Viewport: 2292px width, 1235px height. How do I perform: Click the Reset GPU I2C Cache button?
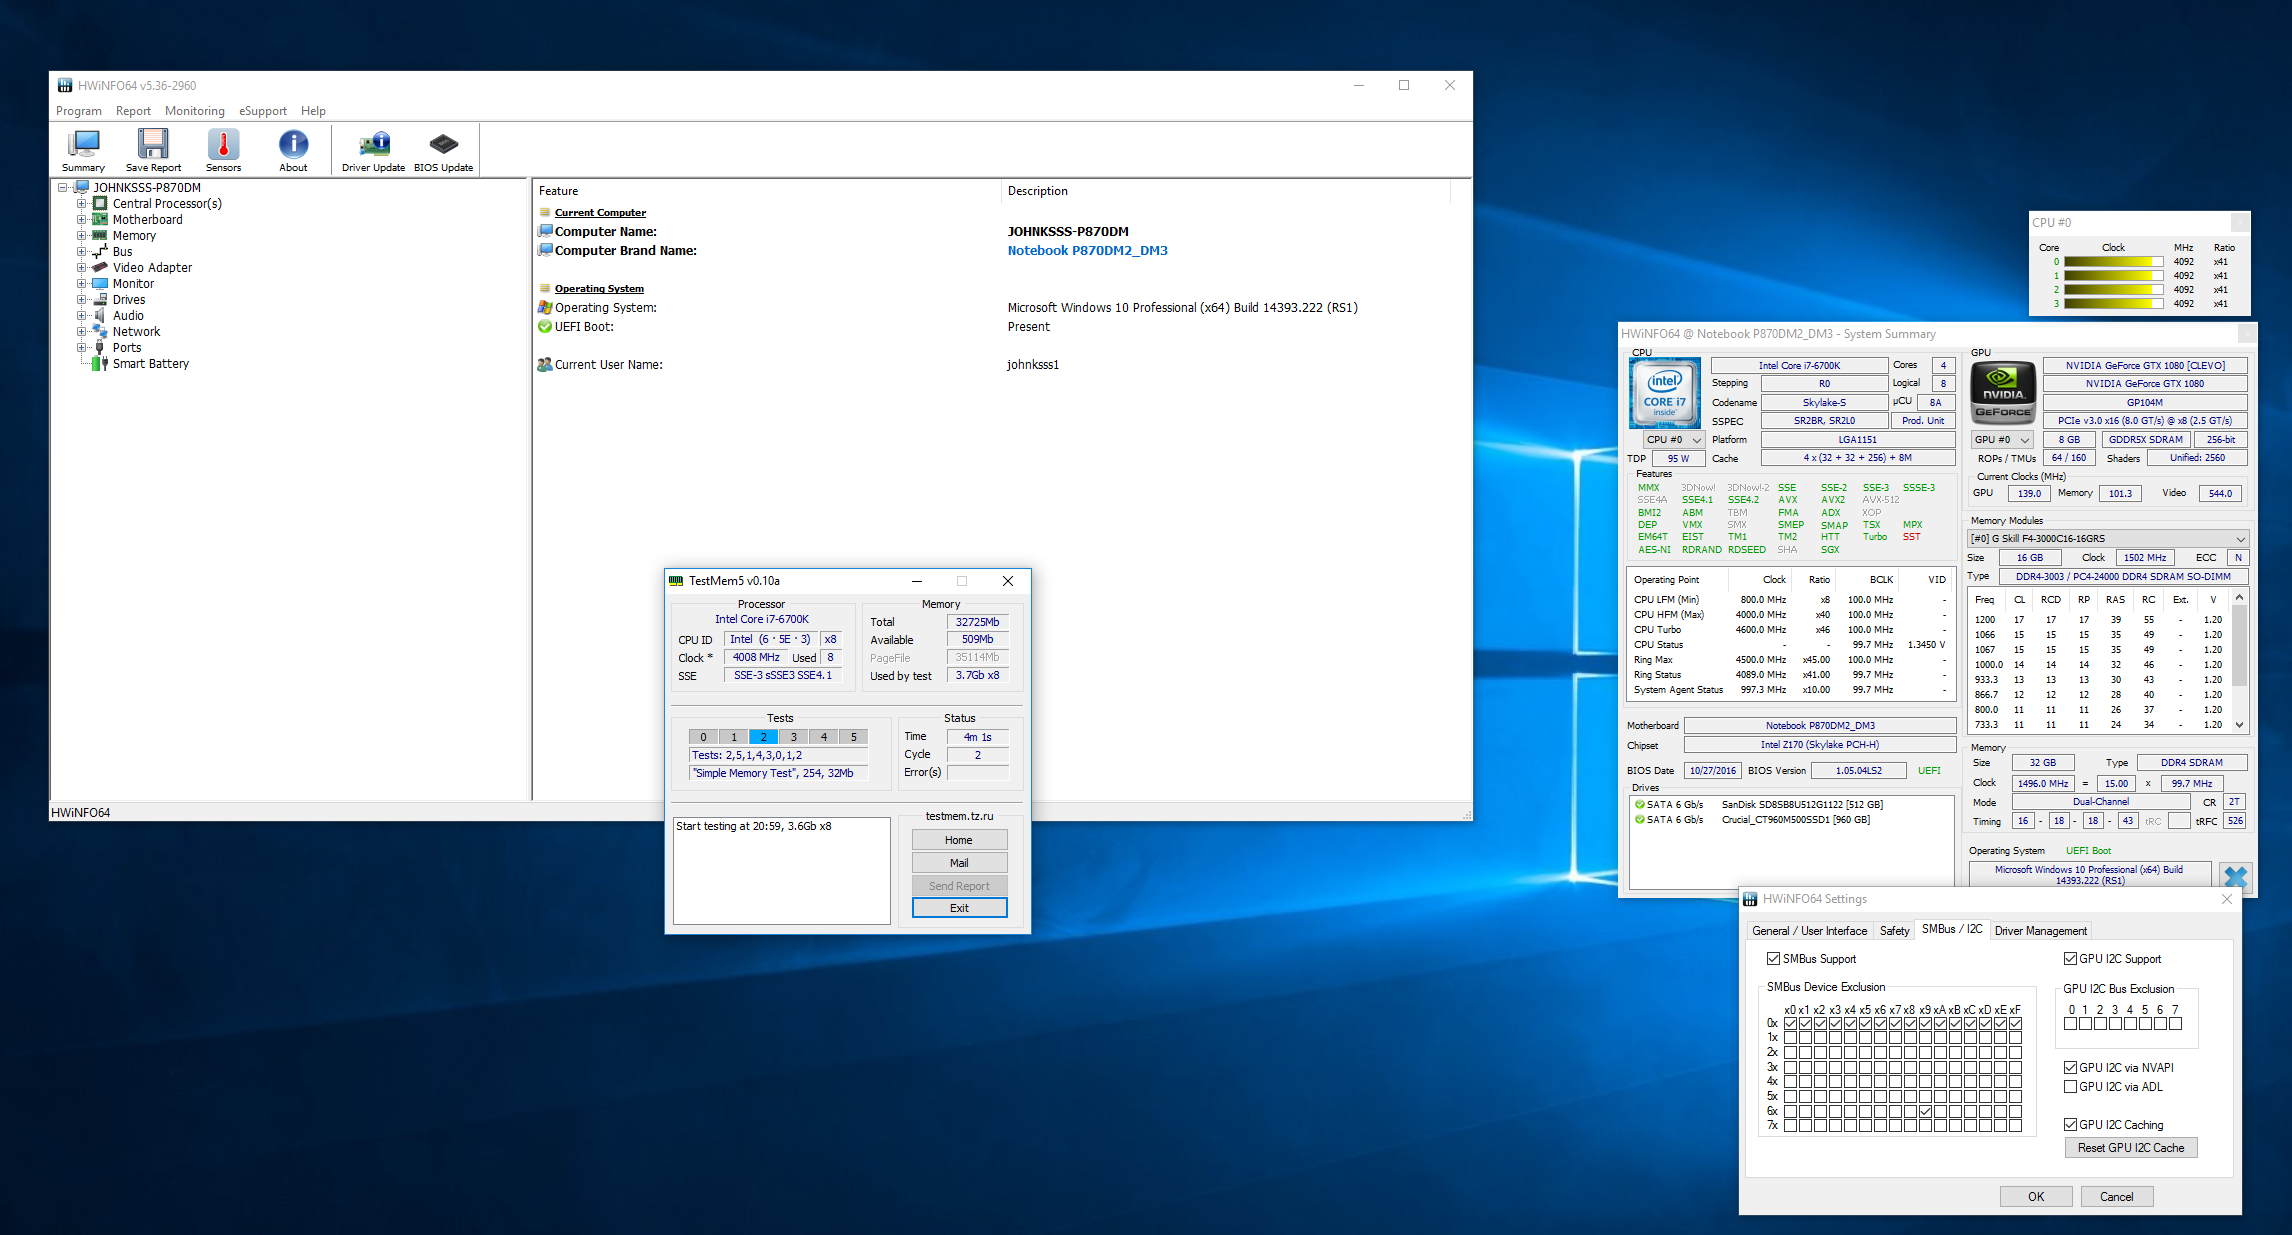2131,1147
